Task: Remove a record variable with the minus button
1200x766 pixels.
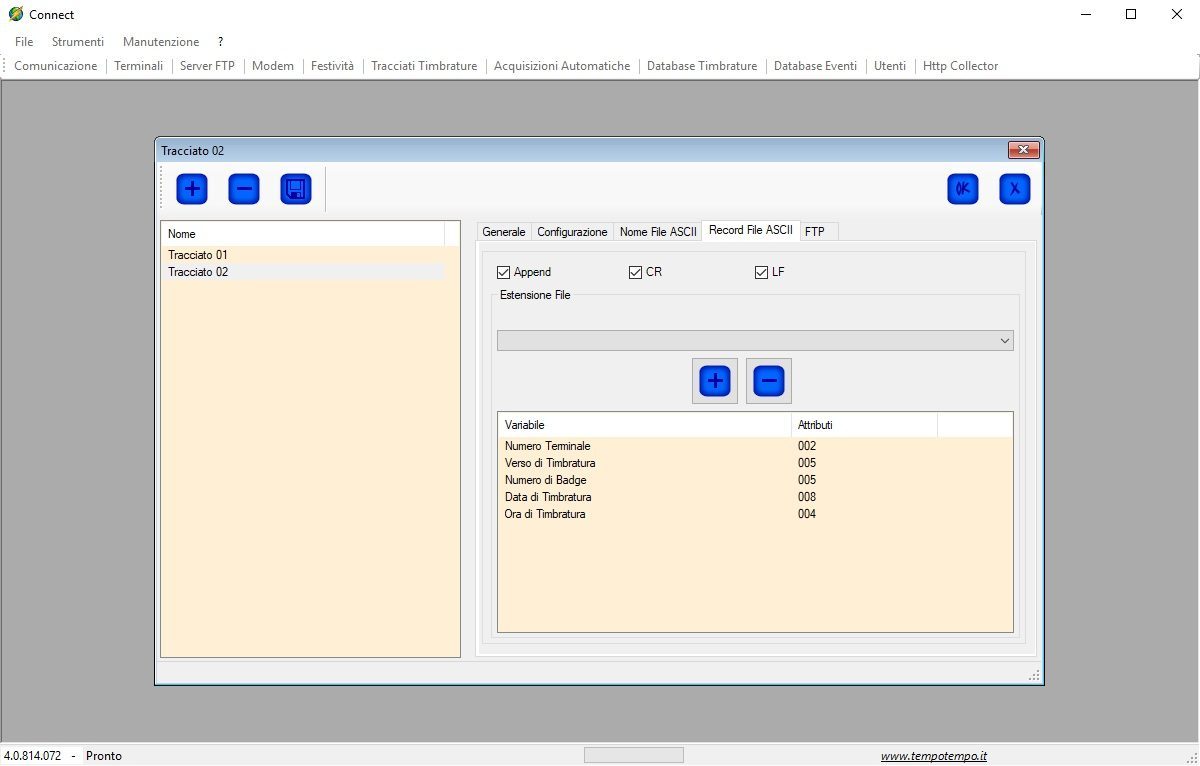Action: [769, 381]
